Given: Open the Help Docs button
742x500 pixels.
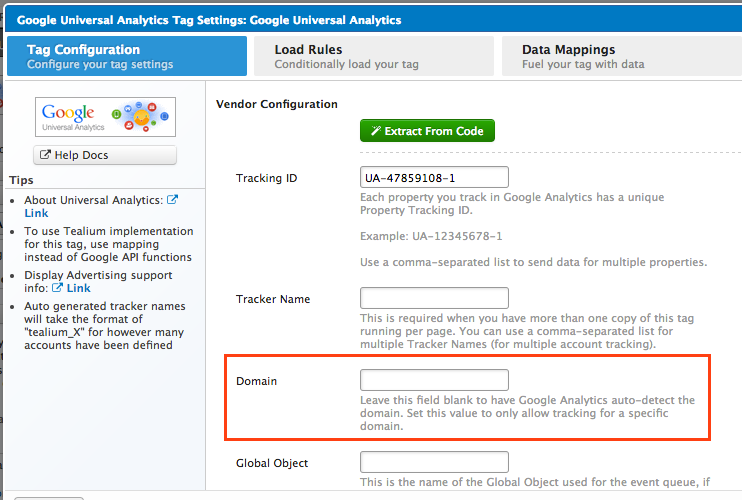Looking at the screenshot, I should [x=105, y=155].
